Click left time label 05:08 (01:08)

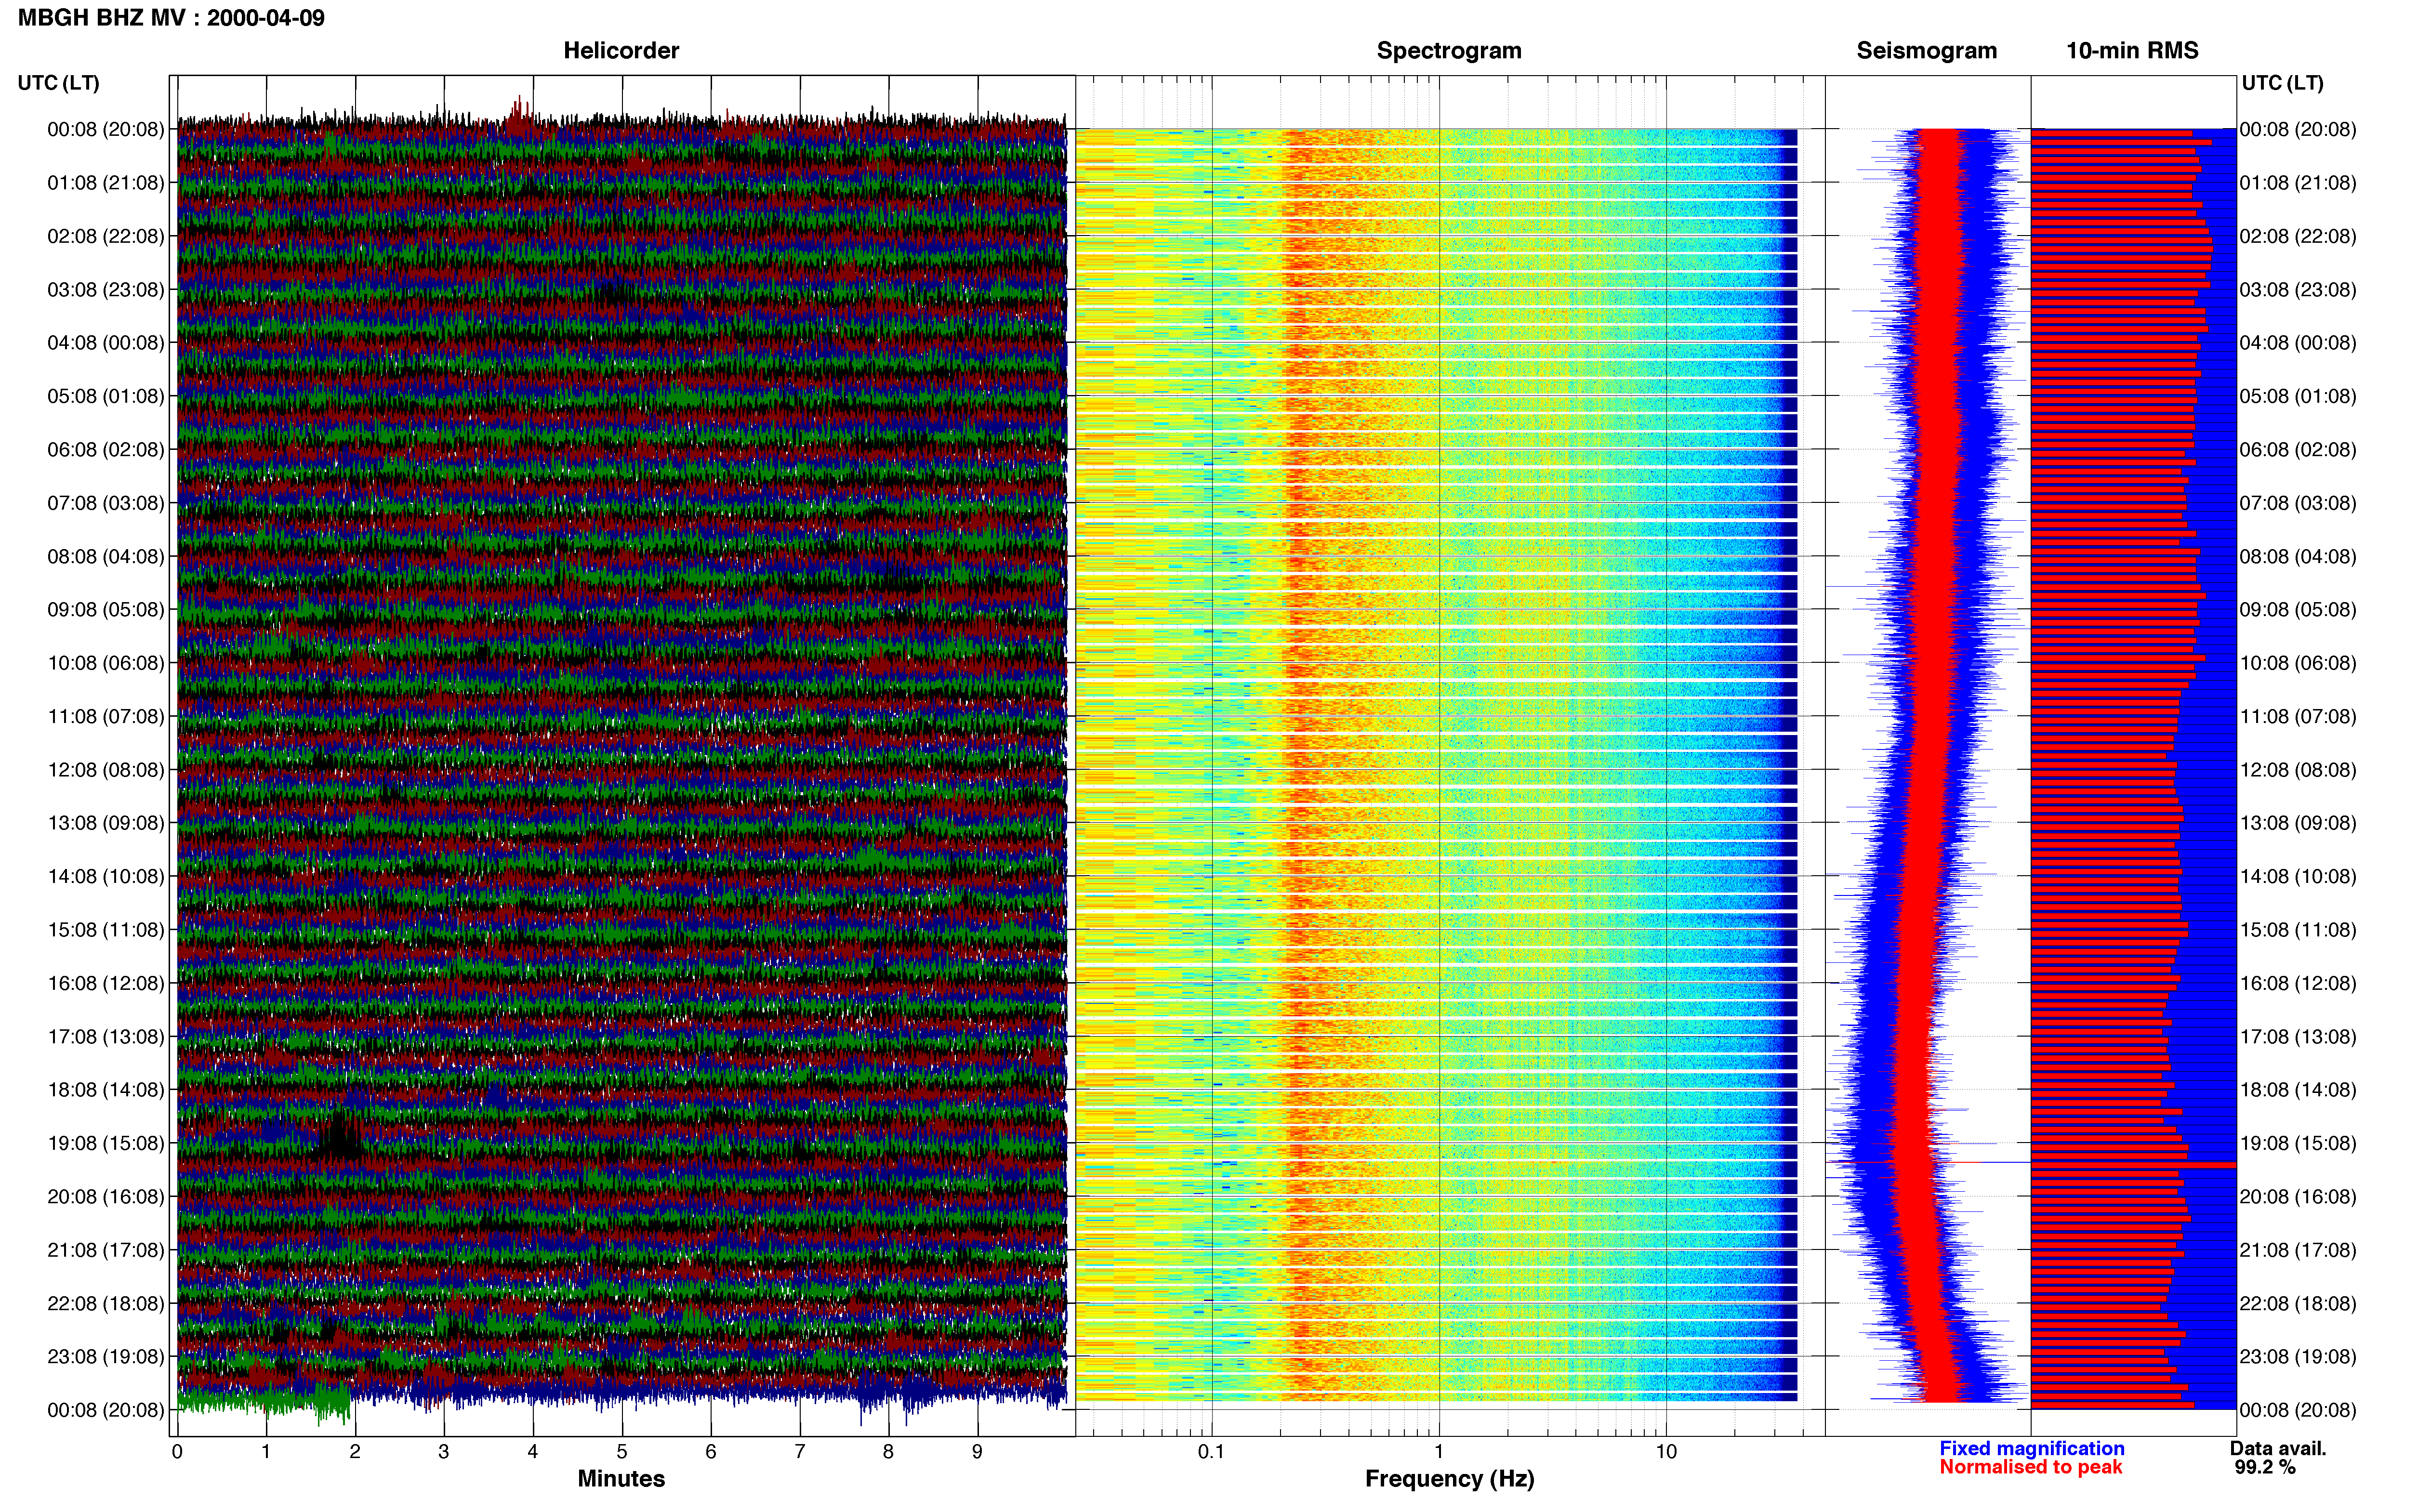[x=105, y=396]
